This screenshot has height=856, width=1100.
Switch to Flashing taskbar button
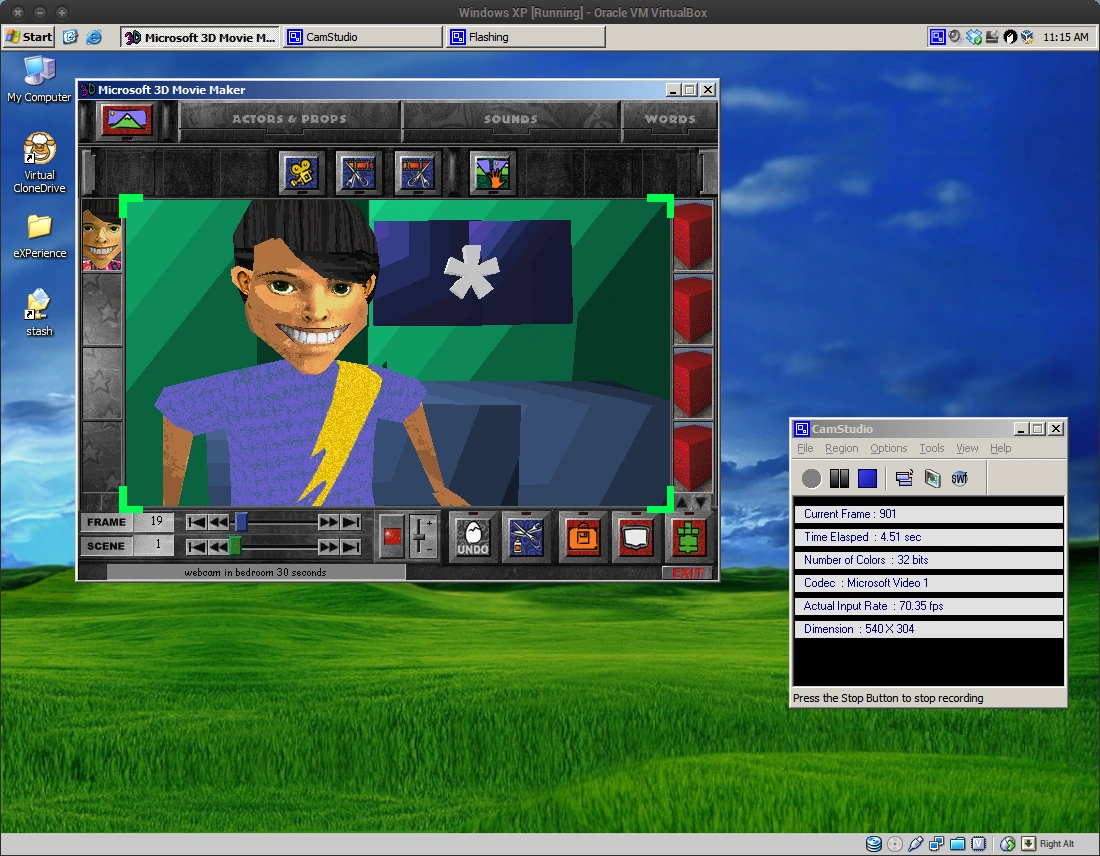[525, 37]
